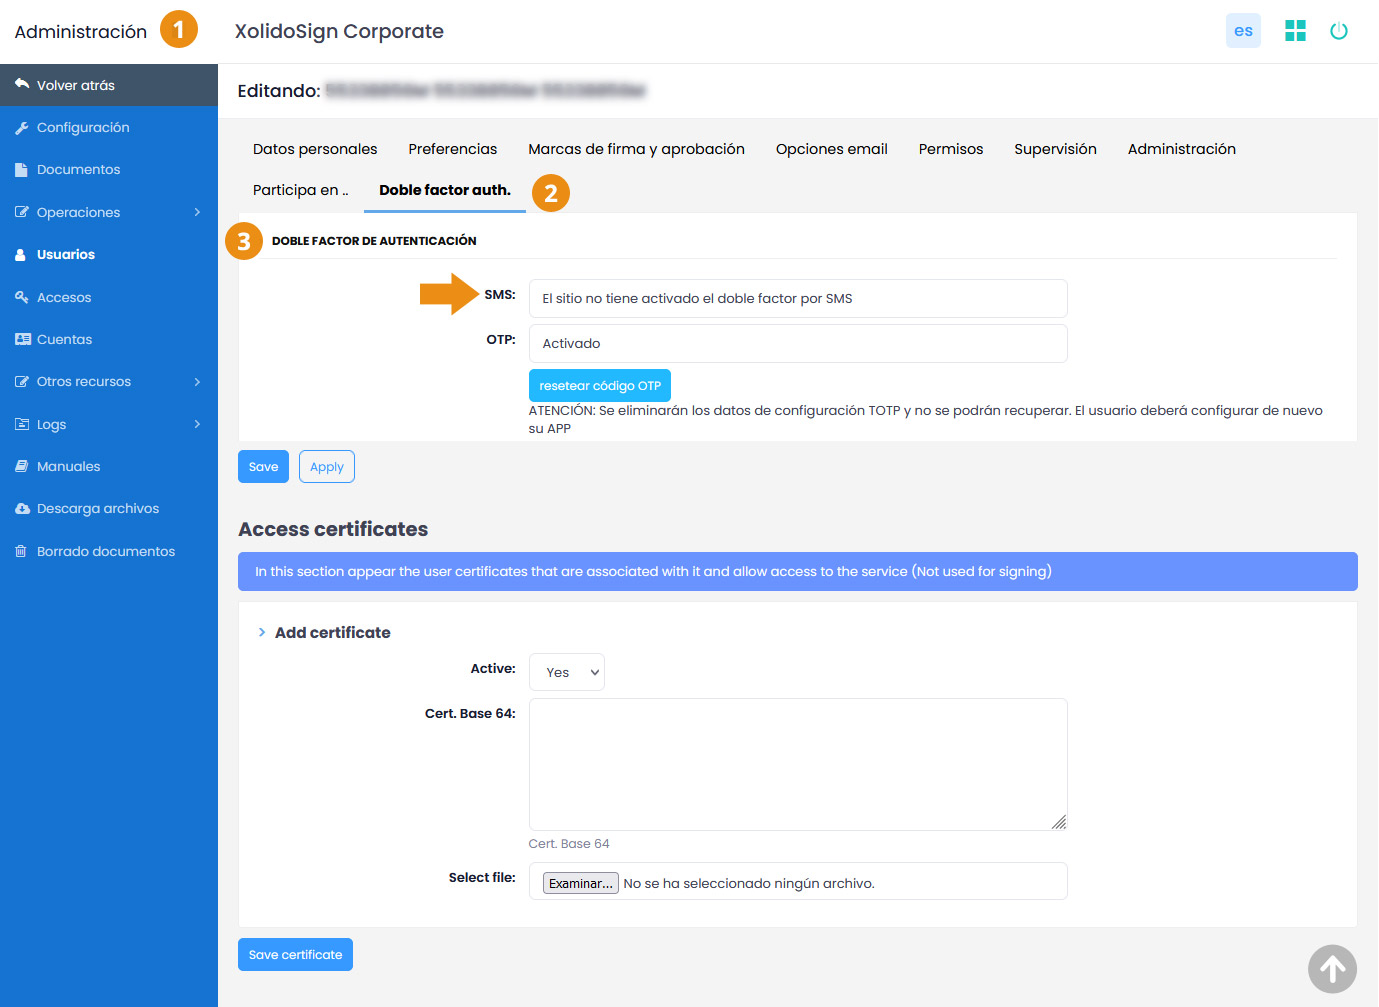Click the Examinar file browse button

(x=581, y=883)
